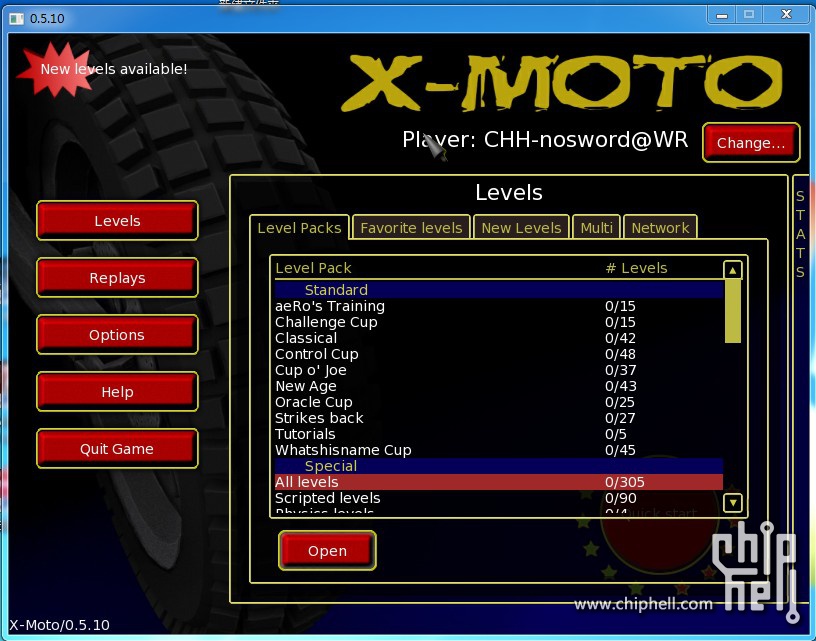Select the Scripted levels pack
The width and height of the screenshot is (816, 641).
(499, 498)
